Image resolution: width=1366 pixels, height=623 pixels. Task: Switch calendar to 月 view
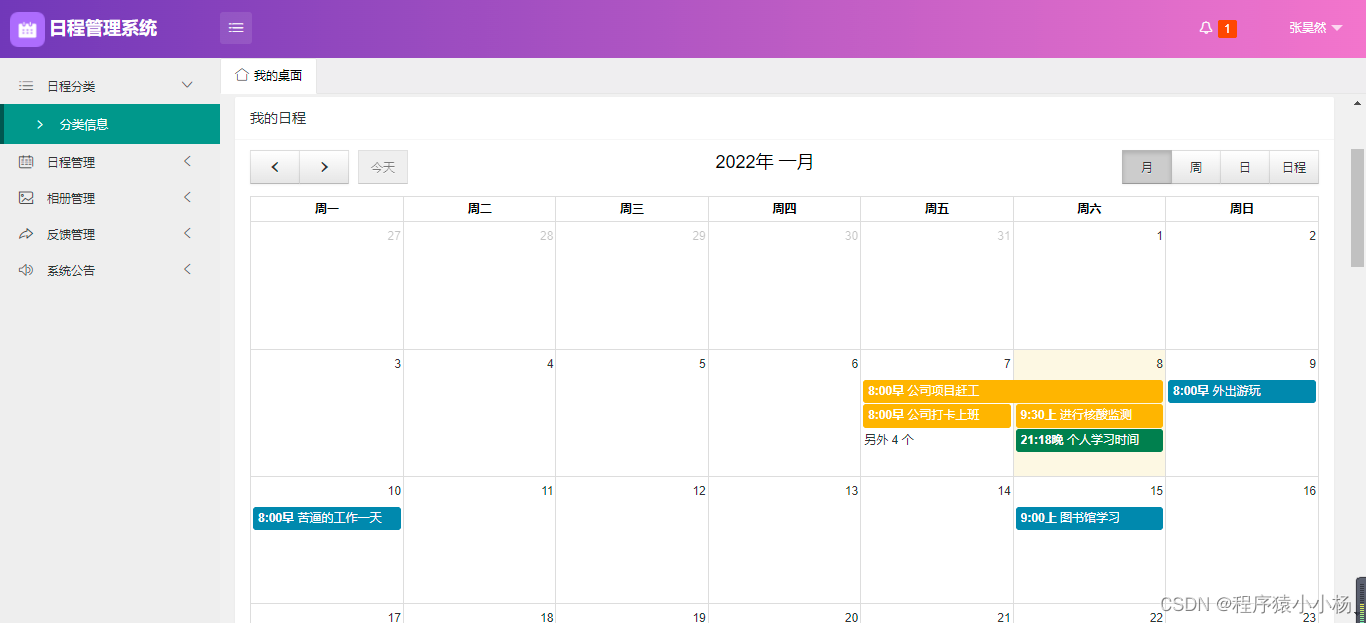[1147, 167]
